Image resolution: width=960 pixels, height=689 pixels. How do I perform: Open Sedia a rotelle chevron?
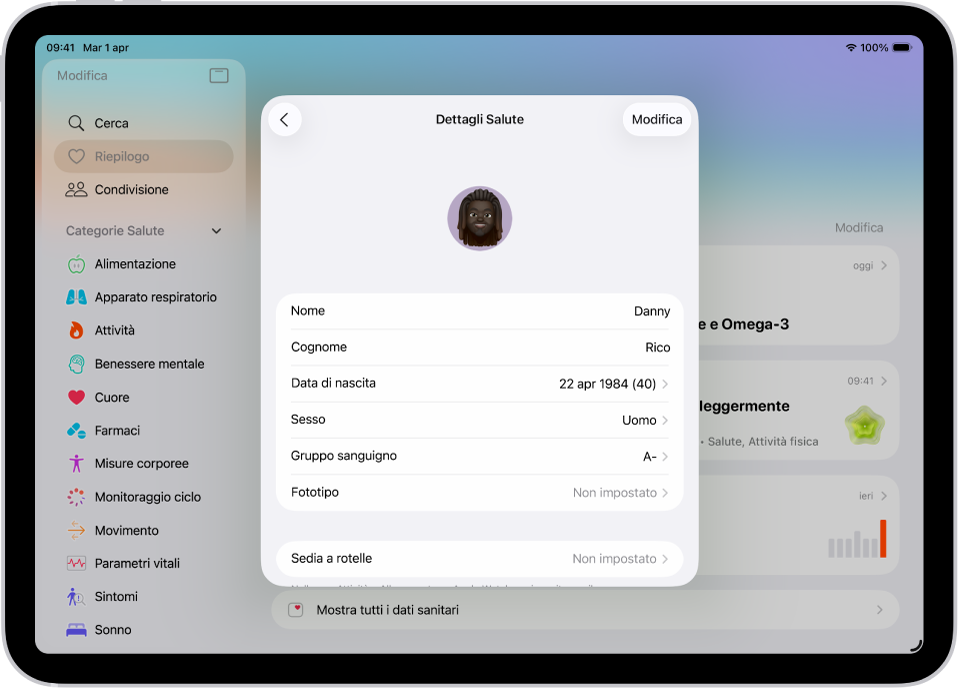tap(665, 559)
